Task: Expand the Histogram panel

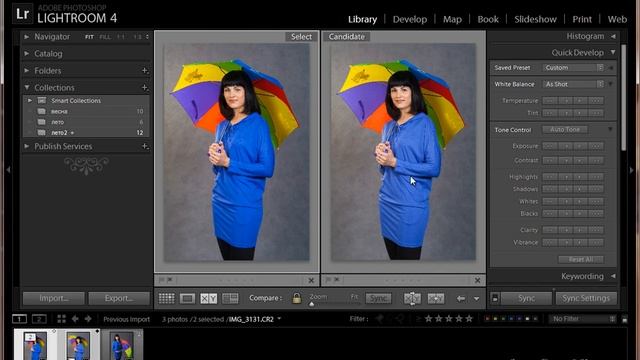Action: tap(613, 36)
